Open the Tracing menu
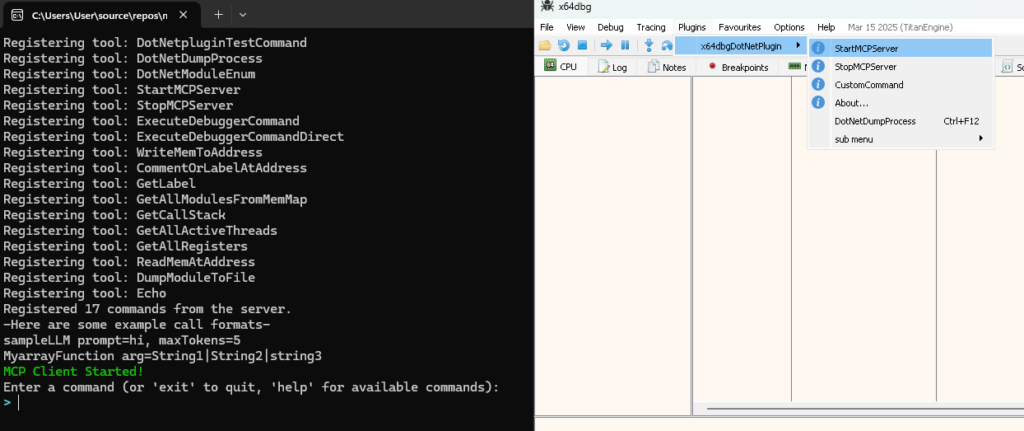This screenshot has height=431, width=1024. tap(650, 27)
